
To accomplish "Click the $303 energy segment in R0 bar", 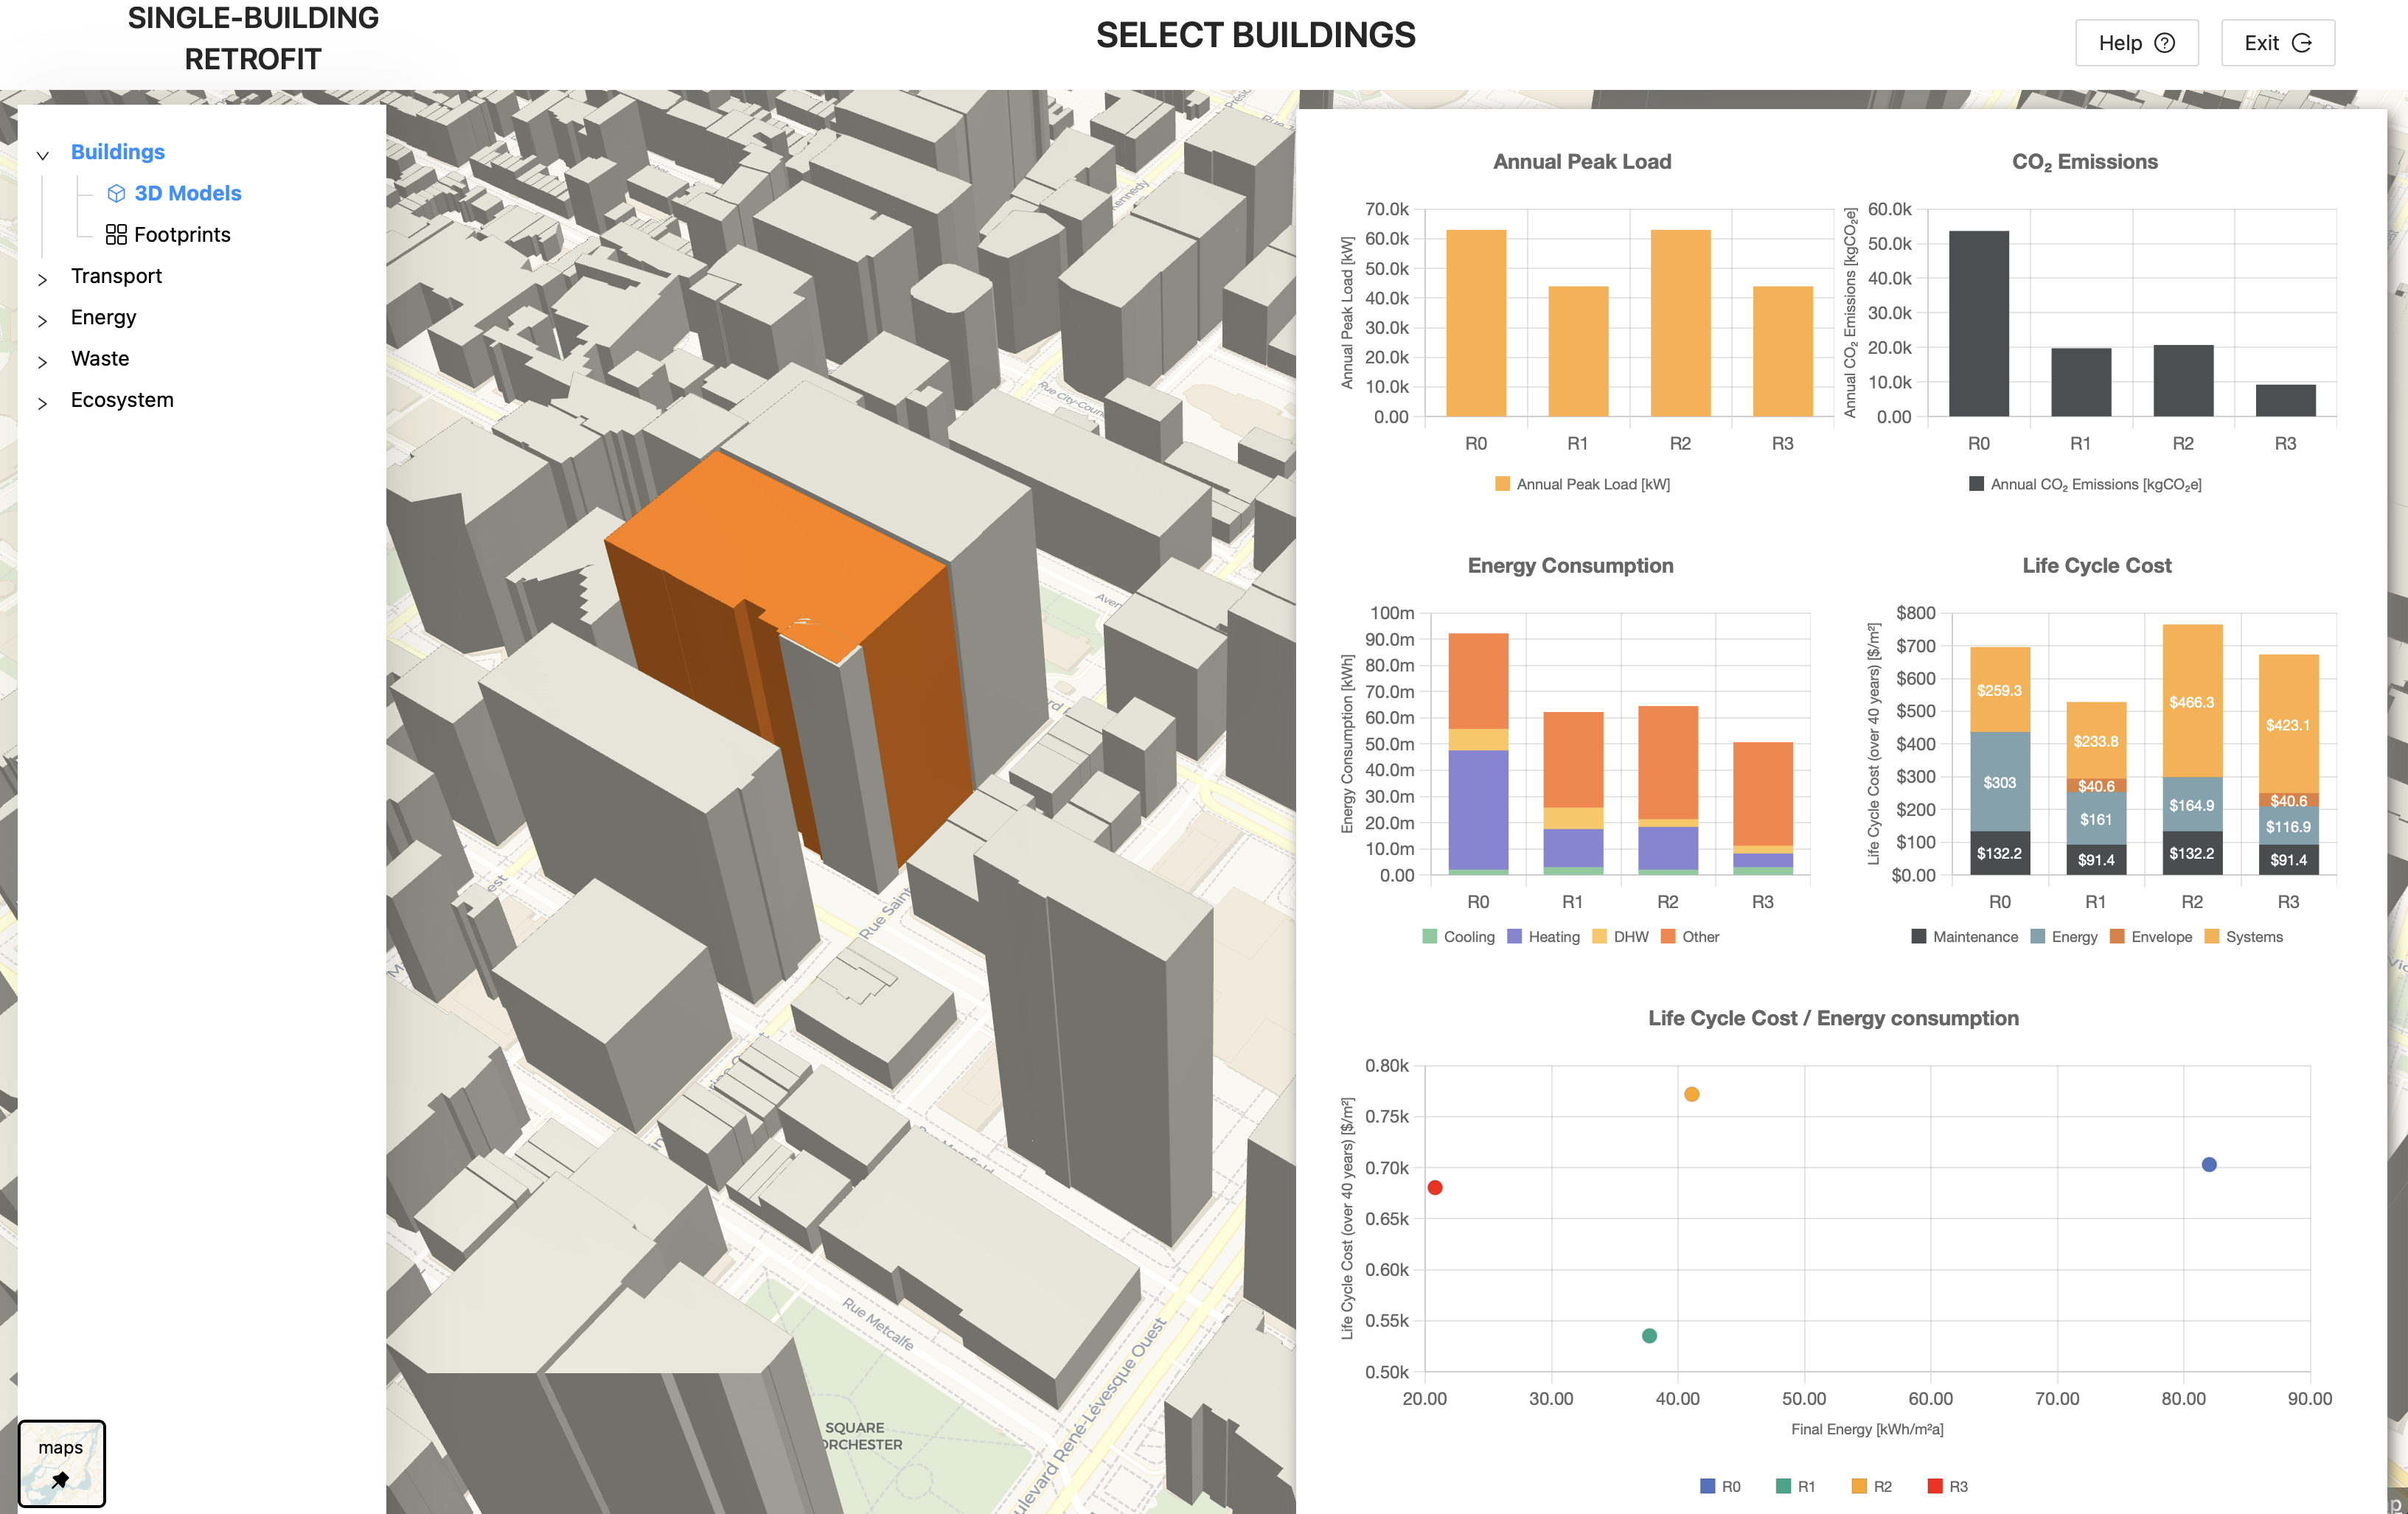I will tap(1999, 782).
